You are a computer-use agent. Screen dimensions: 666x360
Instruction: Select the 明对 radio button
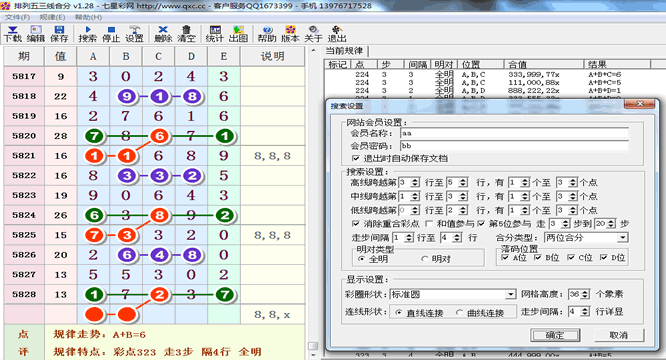click(x=424, y=259)
